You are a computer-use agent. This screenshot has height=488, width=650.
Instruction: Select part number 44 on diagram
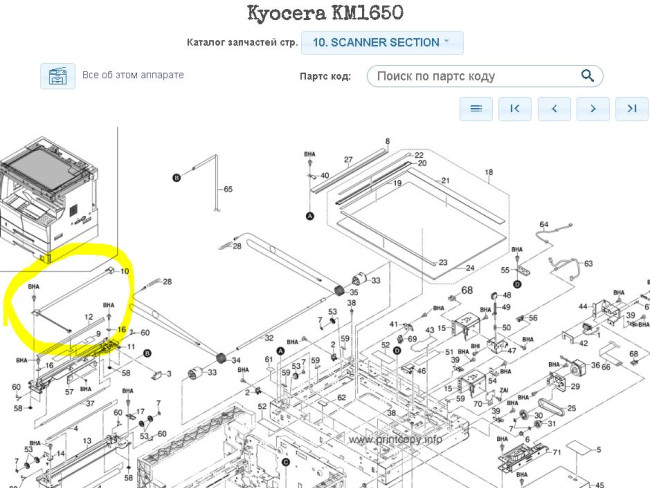click(583, 306)
